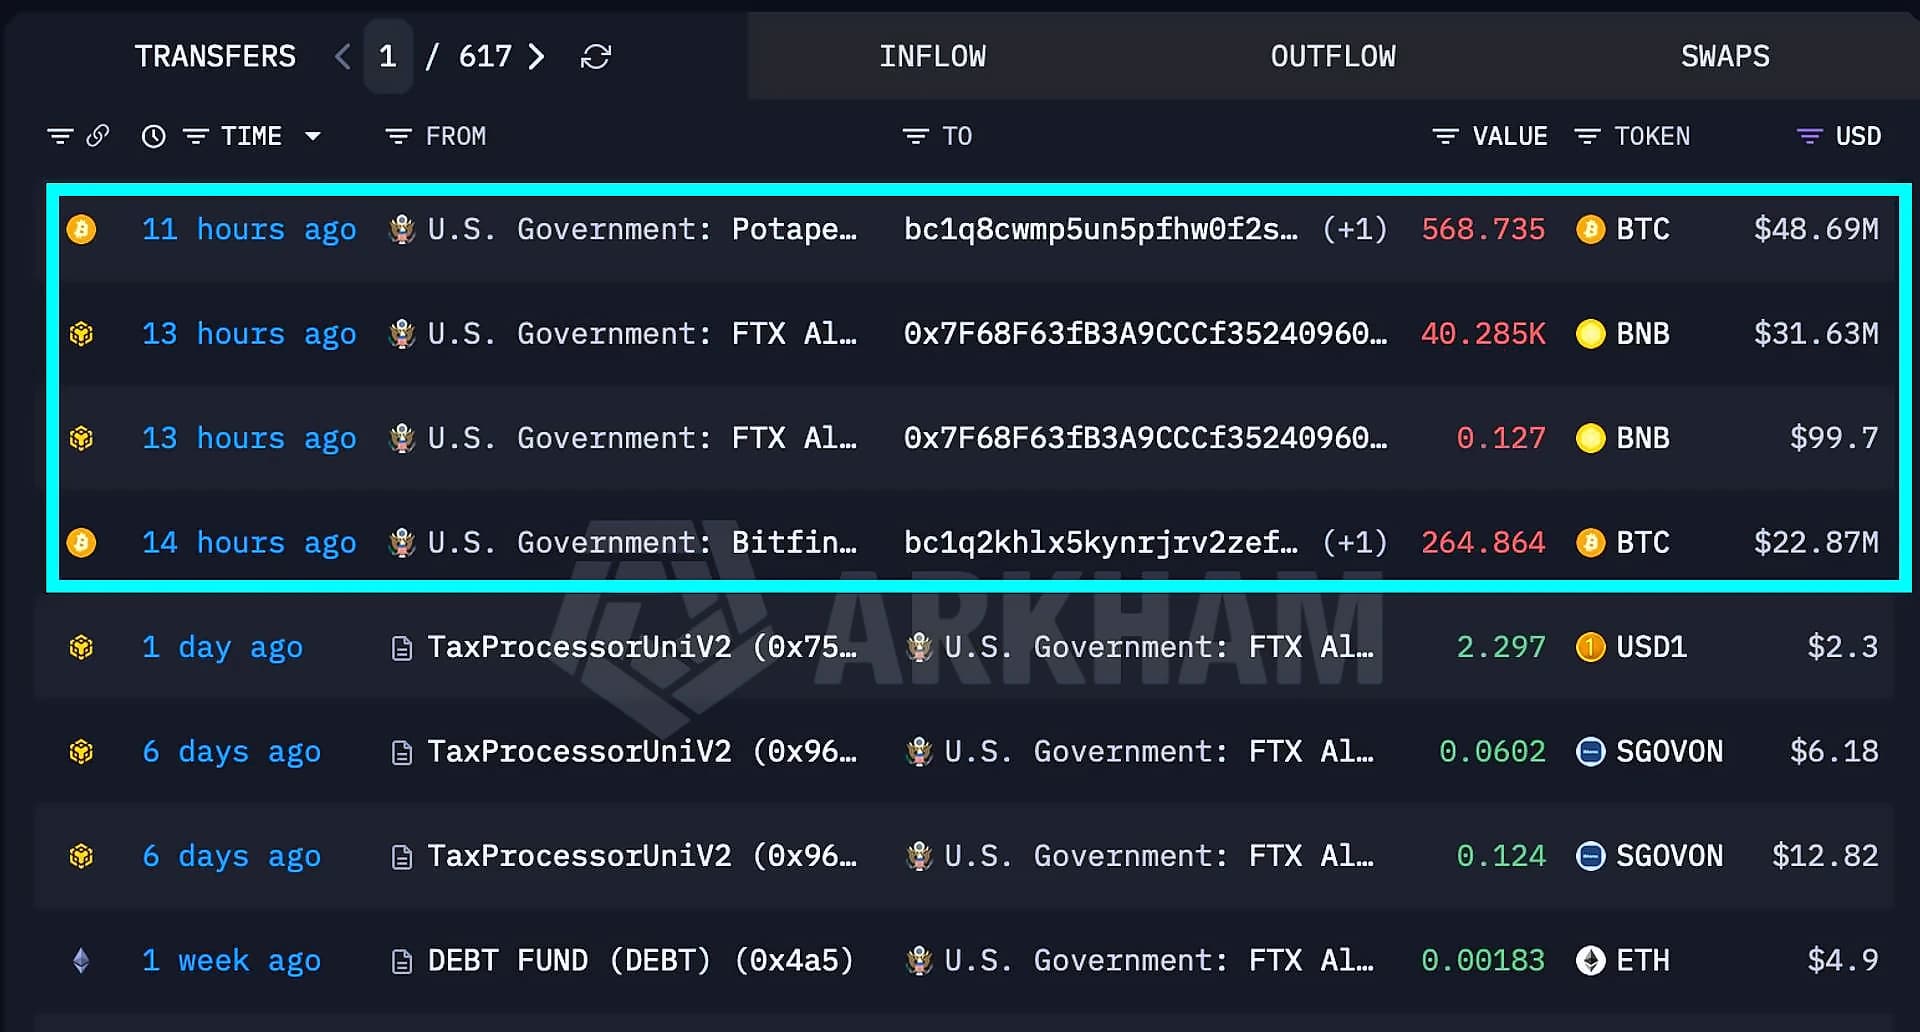Click Bitcoin chain icon on 14 hours ago row

tap(82, 543)
